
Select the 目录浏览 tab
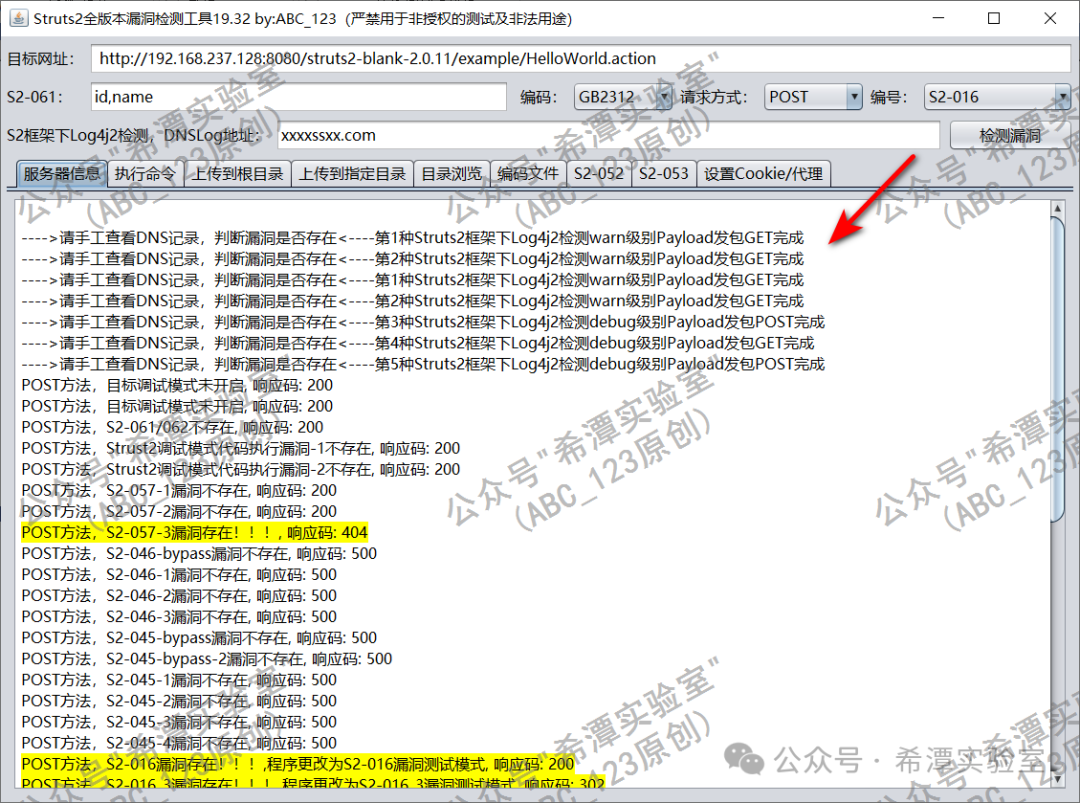[451, 174]
